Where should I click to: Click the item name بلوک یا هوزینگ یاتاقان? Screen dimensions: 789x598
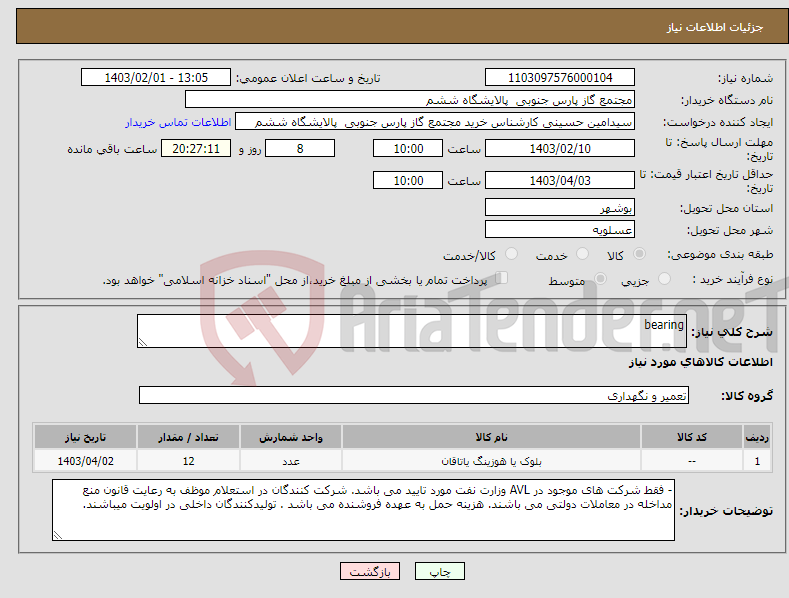point(491,461)
